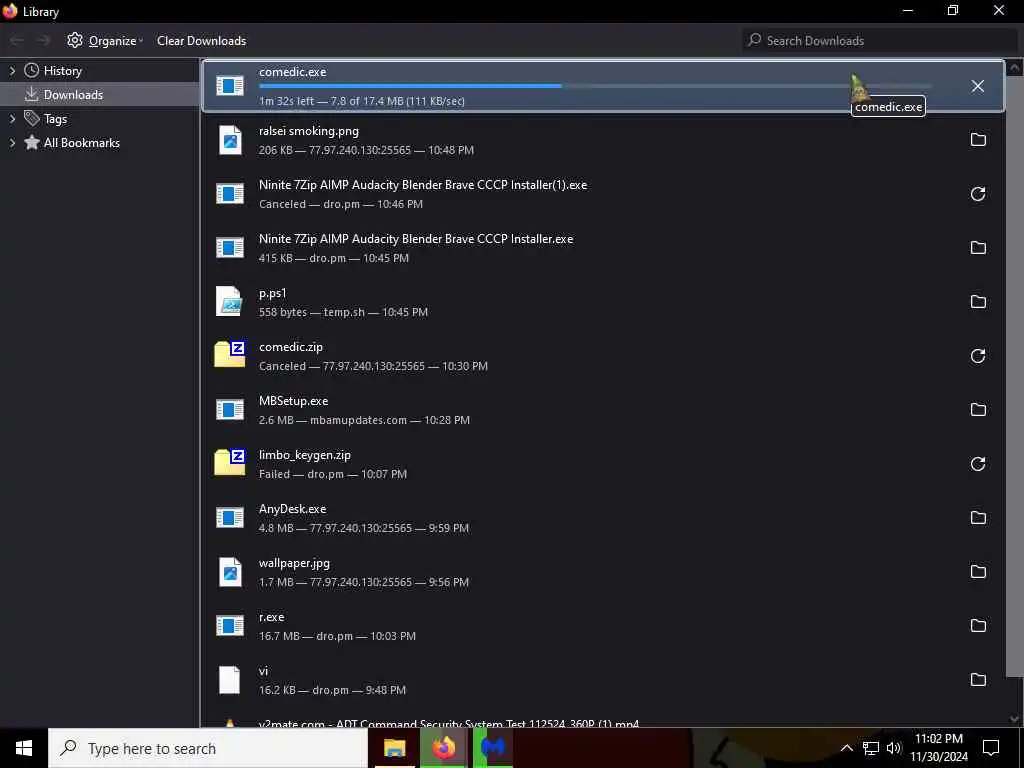Click the AnyDesk.exe file icon
Viewport: 1024px width, 768px height.
(230, 518)
